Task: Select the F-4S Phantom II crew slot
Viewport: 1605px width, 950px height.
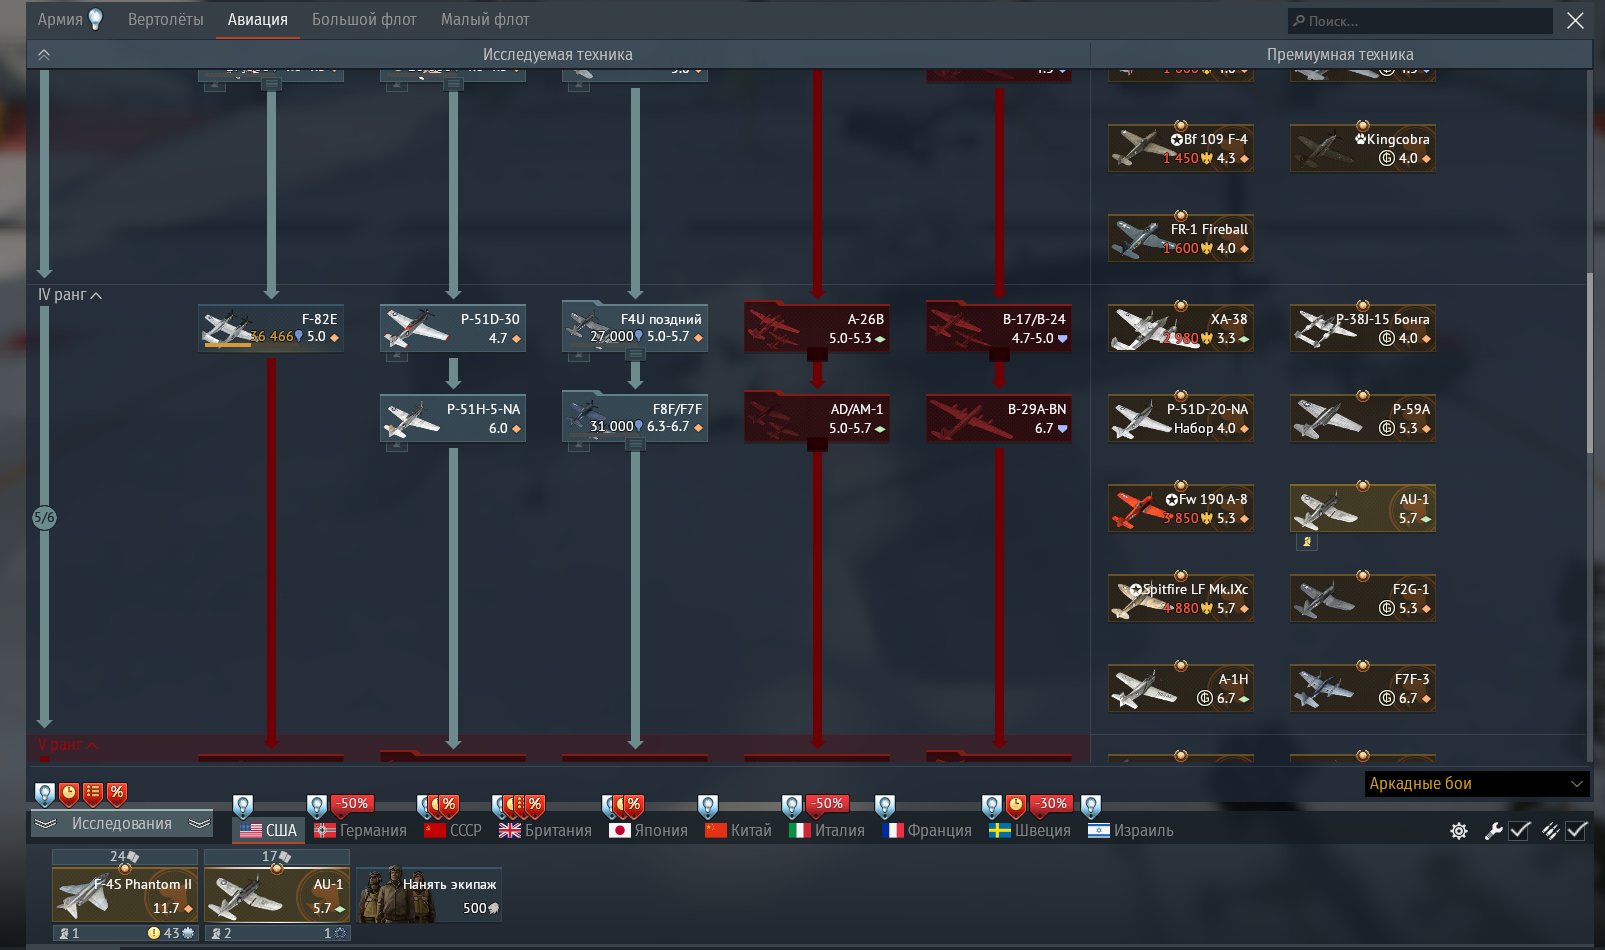Action: (125, 895)
